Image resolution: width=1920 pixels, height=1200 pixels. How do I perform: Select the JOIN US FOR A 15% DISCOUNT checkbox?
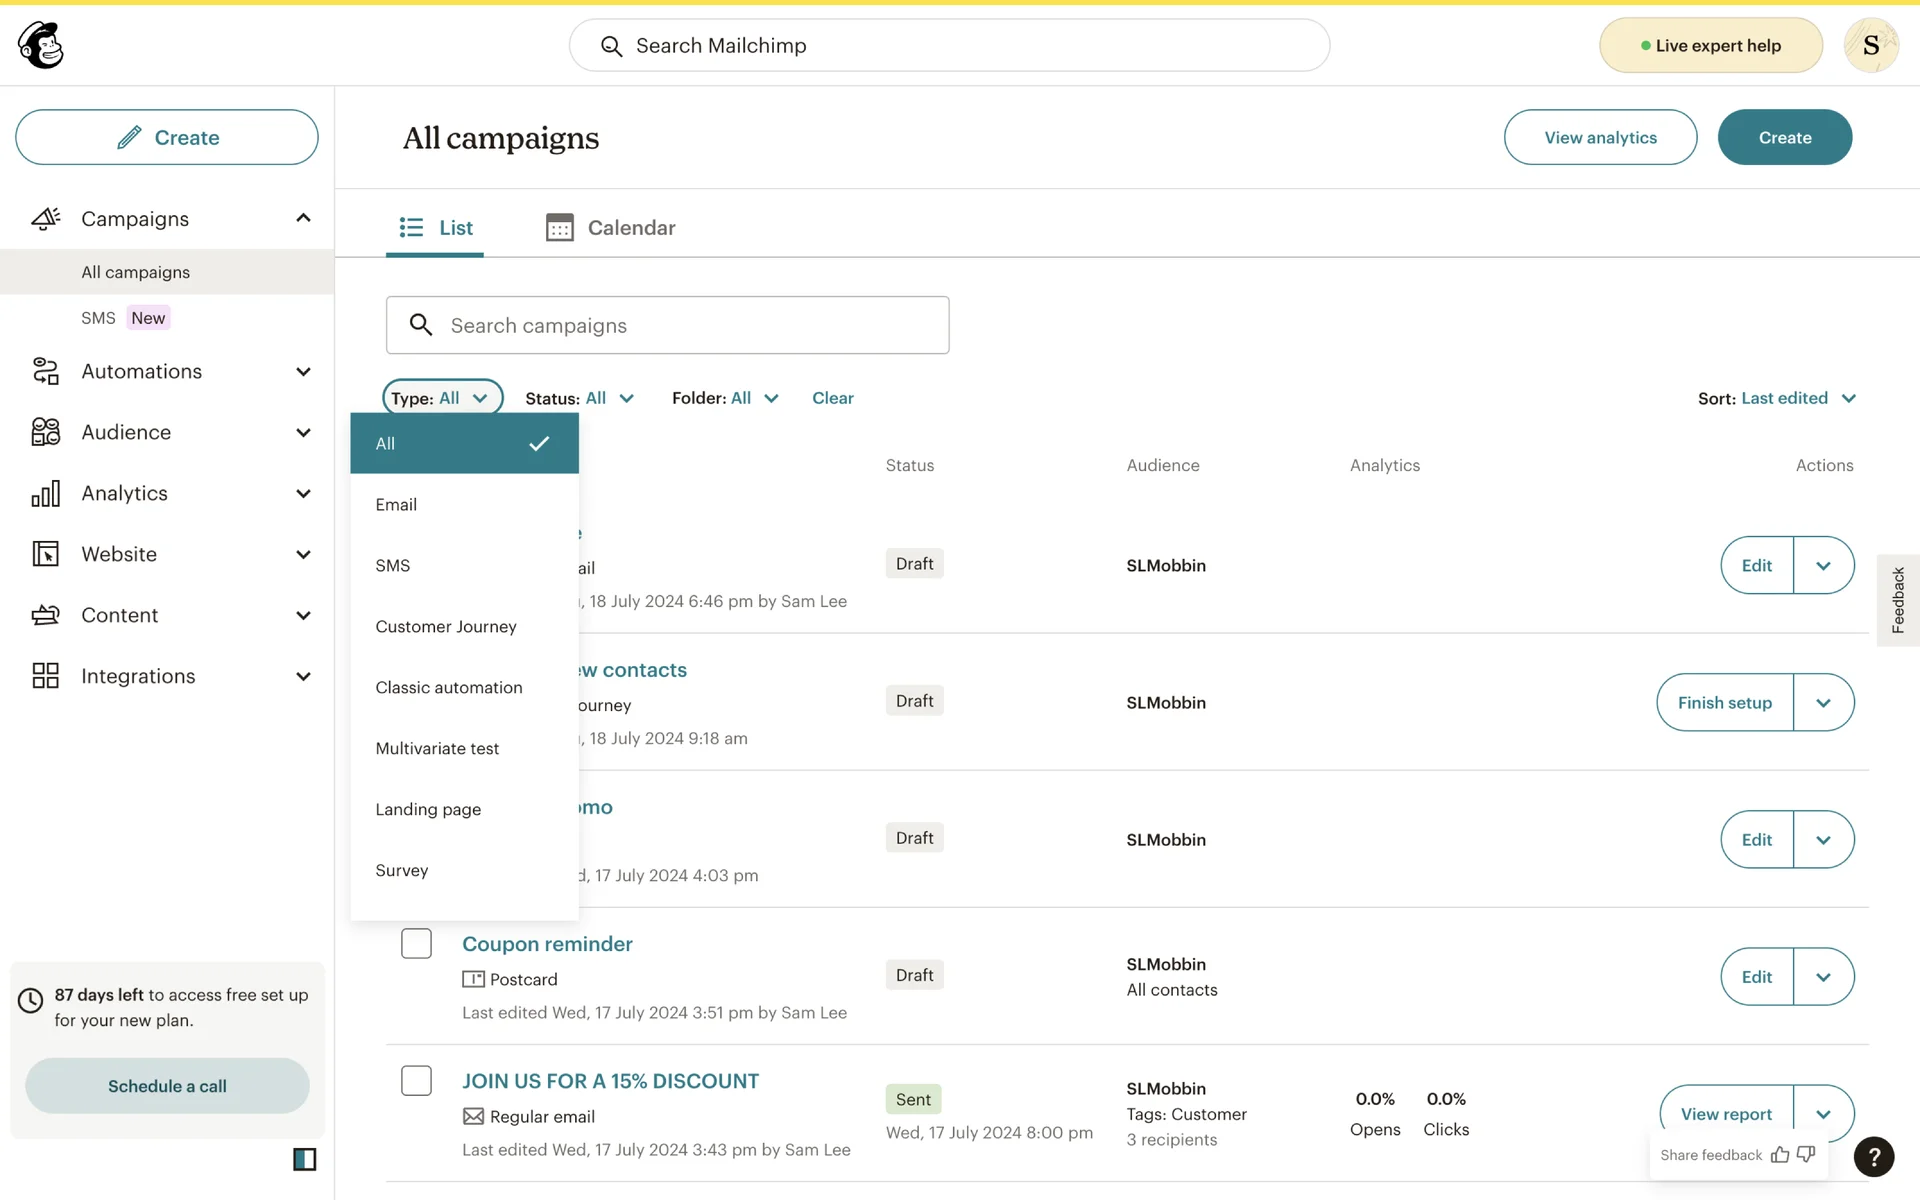416,1080
